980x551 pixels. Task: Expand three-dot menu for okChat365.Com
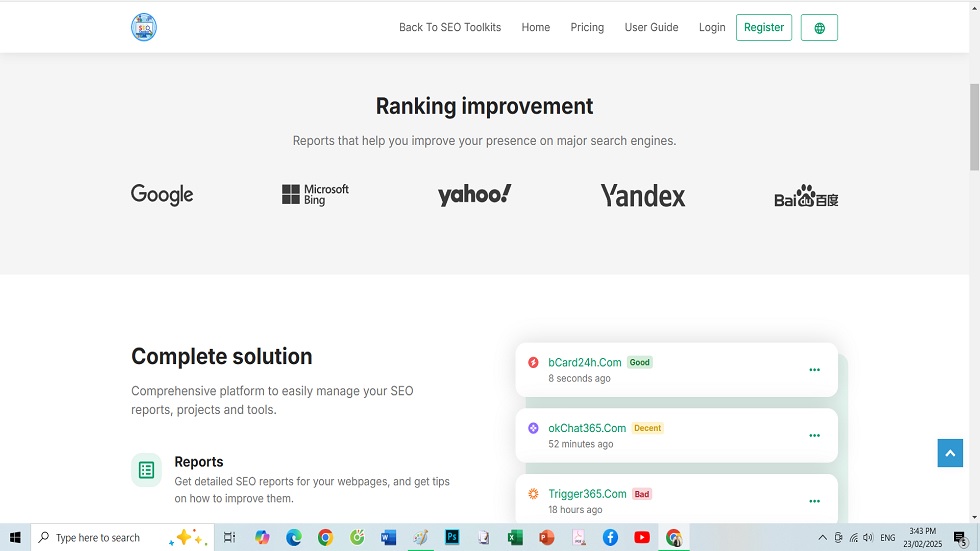coord(814,436)
